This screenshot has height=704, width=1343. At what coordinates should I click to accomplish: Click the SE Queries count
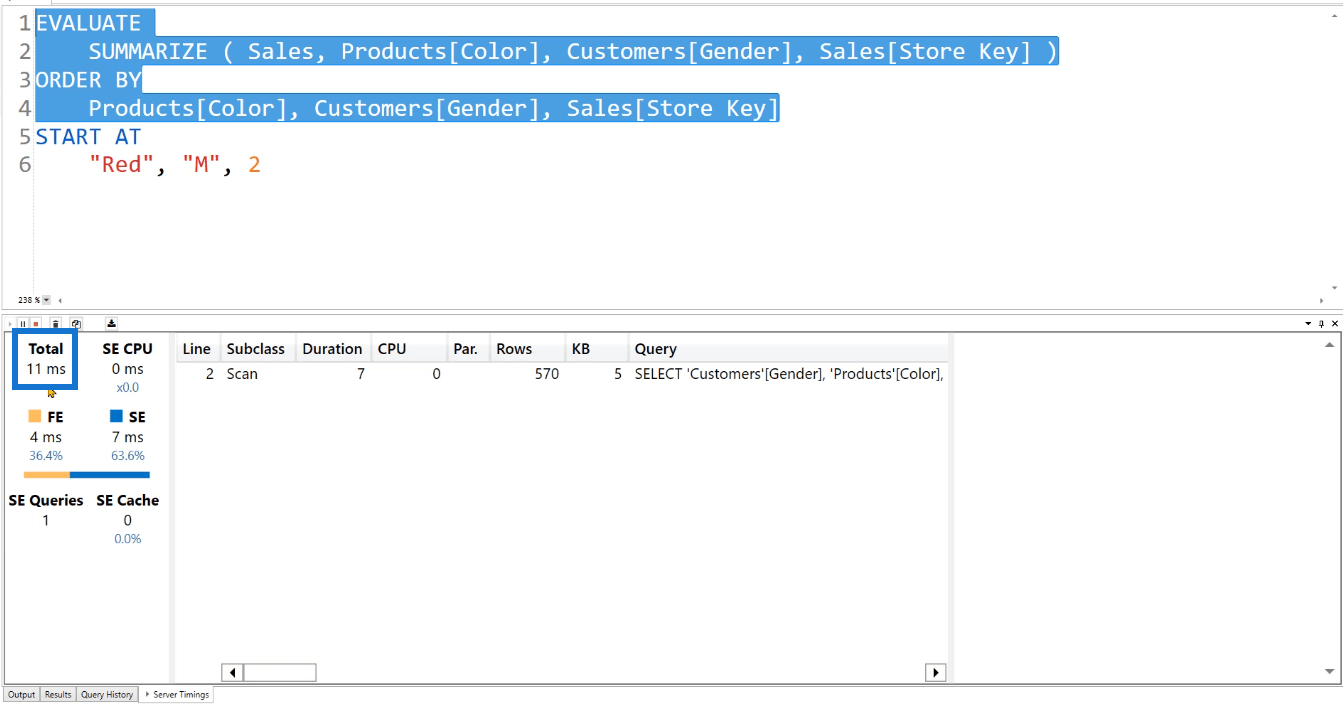point(45,520)
